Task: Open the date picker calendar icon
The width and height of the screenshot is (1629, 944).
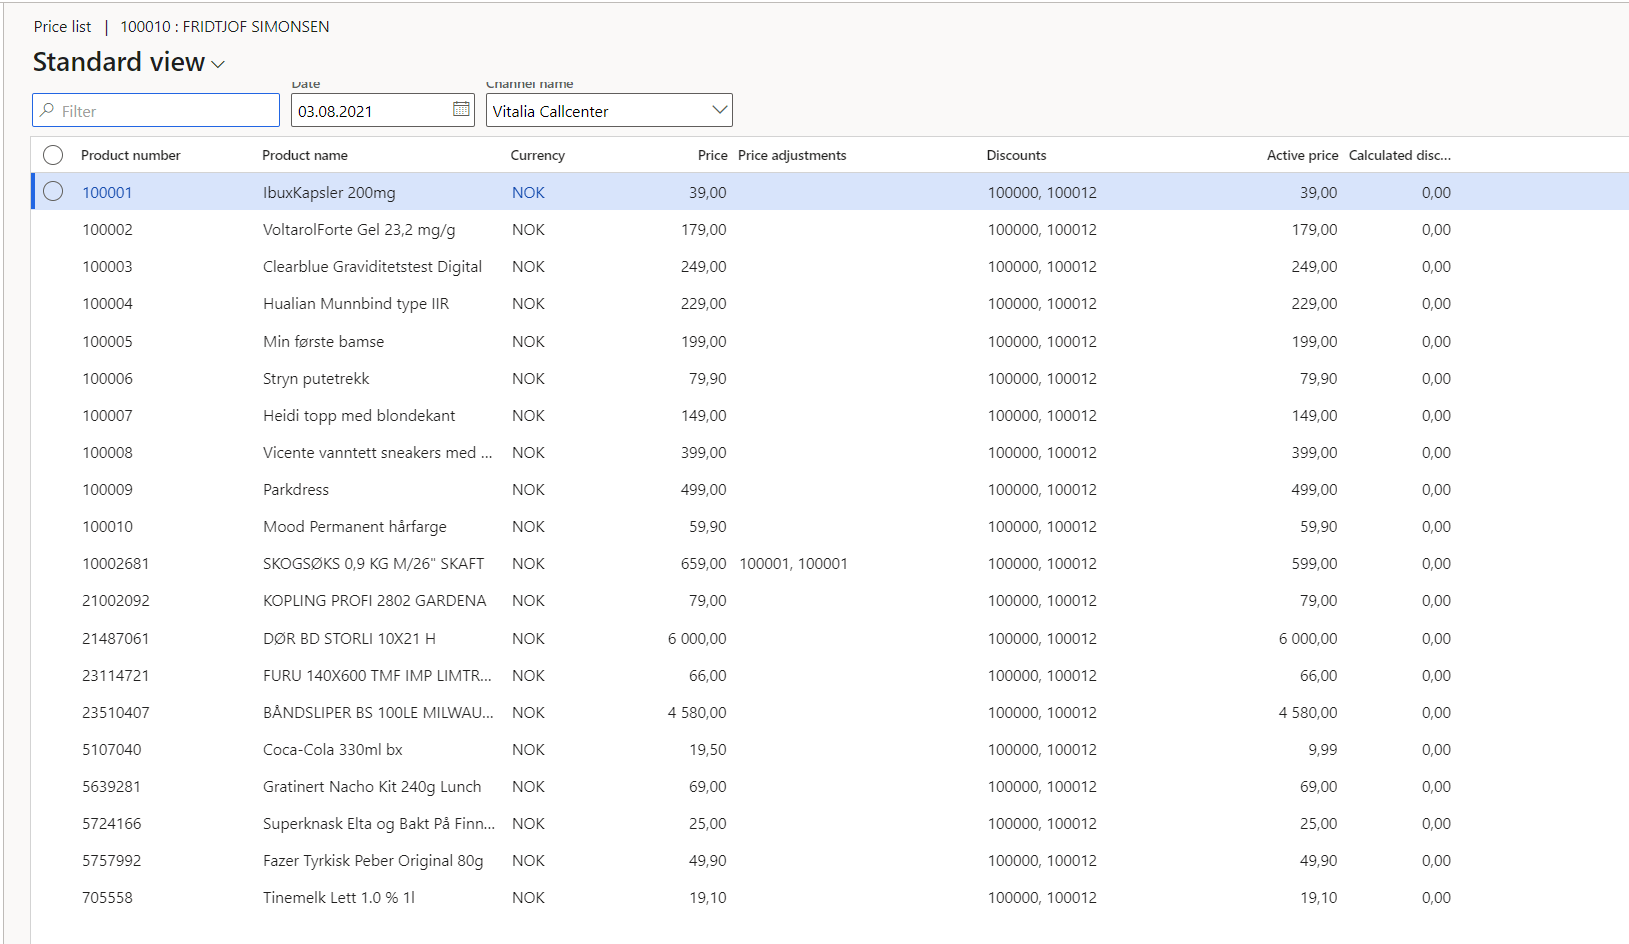Action: [461, 110]
